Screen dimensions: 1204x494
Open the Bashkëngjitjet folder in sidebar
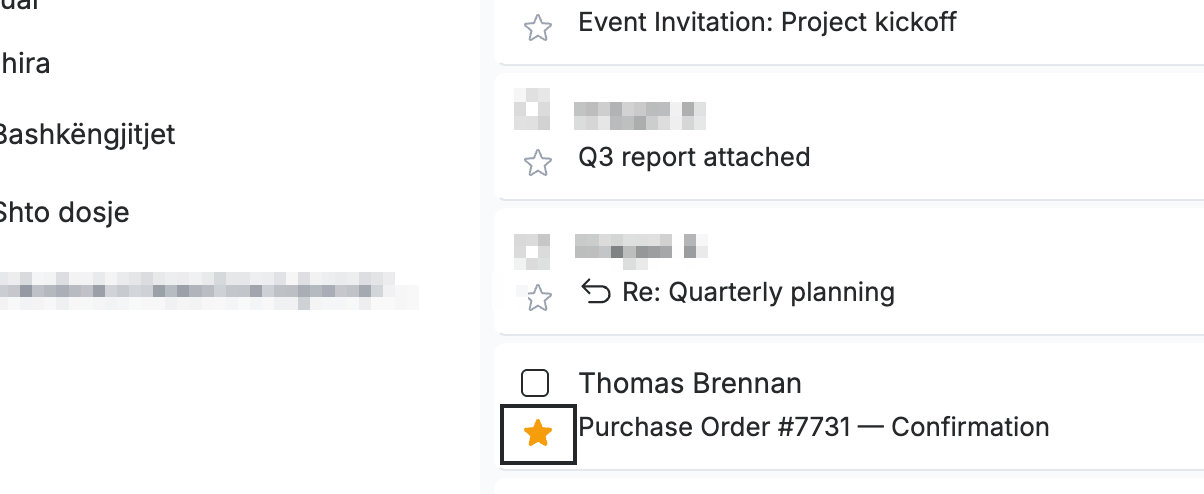coord(86,134)
